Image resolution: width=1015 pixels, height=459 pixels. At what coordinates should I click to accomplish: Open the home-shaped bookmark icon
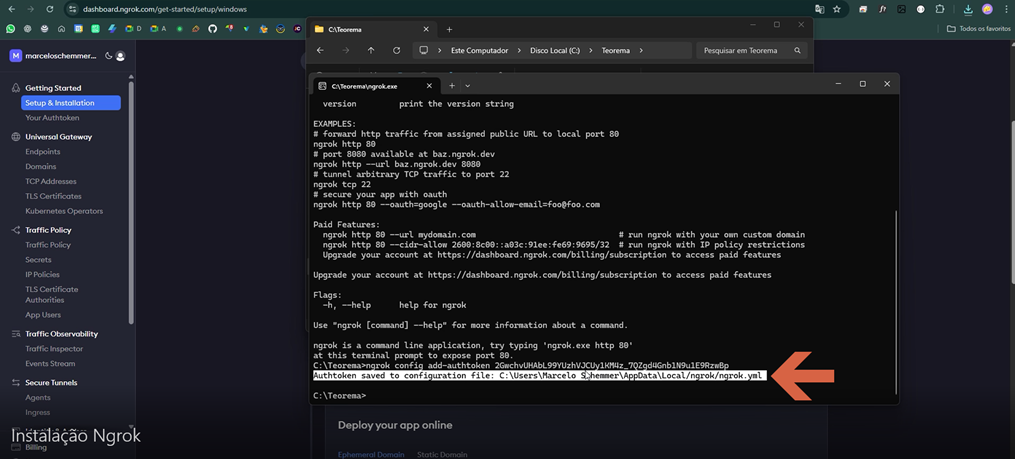pos(61,28)
